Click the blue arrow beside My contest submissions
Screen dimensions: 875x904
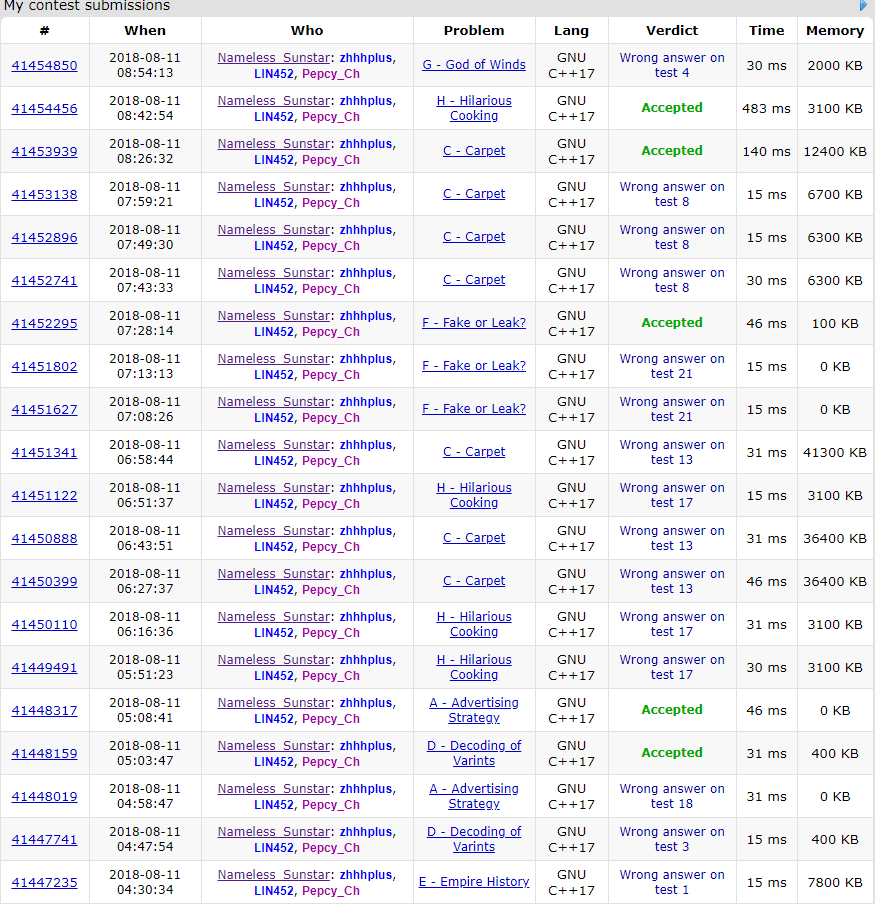[x=863, y=6]
